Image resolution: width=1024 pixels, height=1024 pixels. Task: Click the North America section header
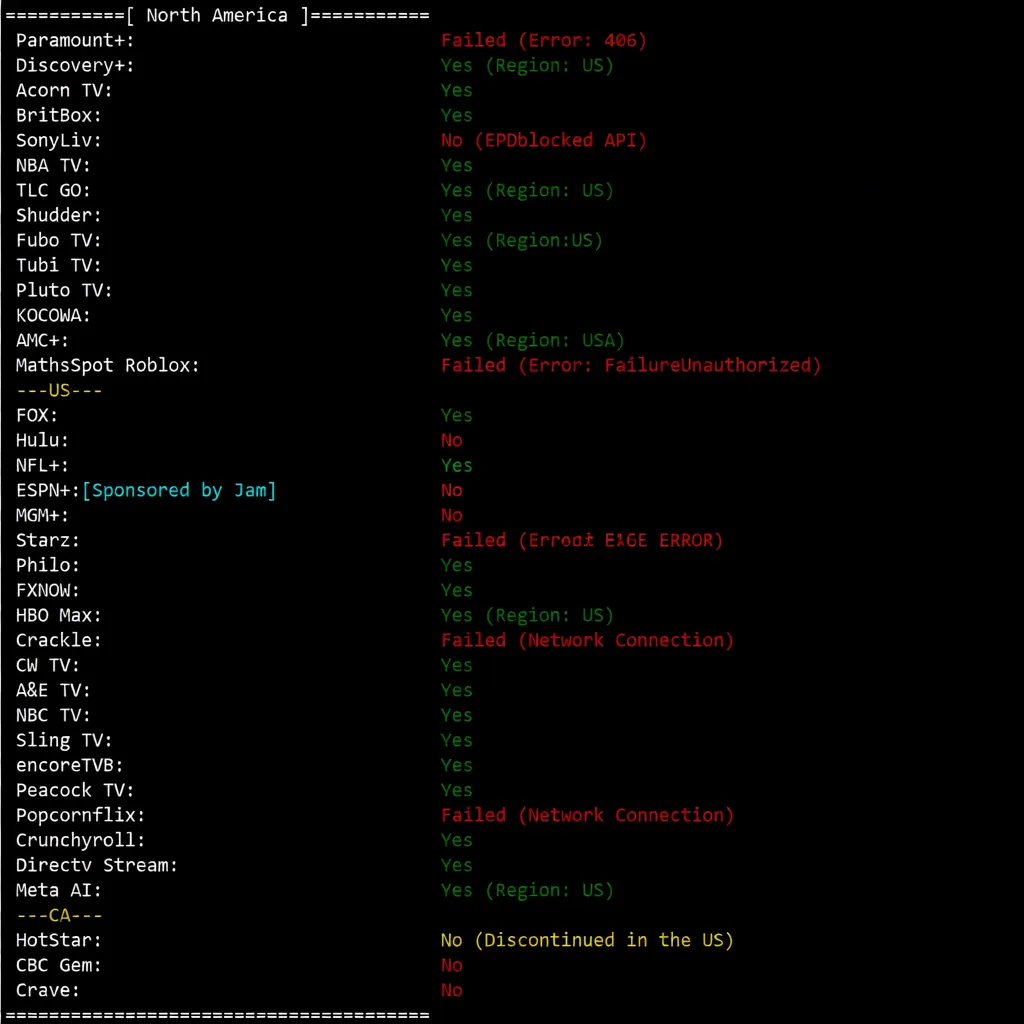click(x=217, y=15)
